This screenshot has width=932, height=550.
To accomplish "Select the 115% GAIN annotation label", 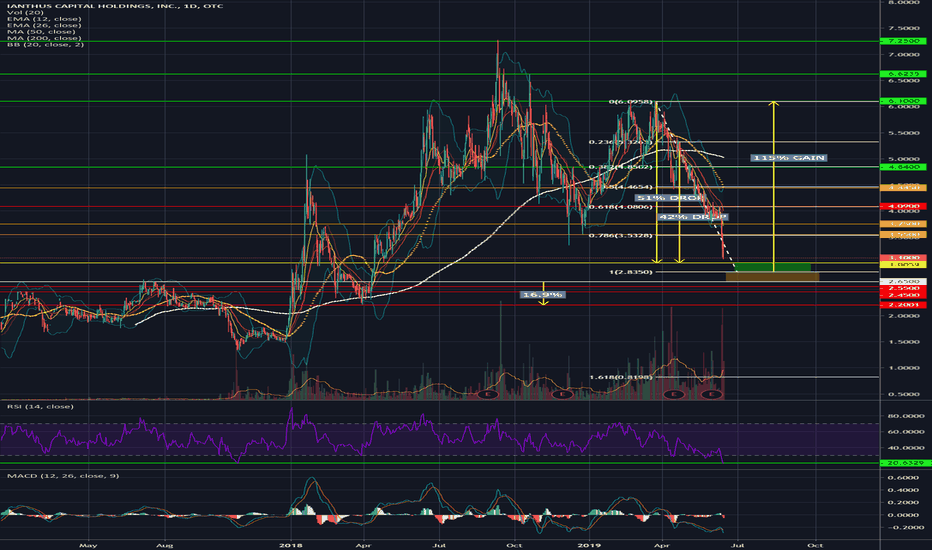I will click(x=788, y=158).
